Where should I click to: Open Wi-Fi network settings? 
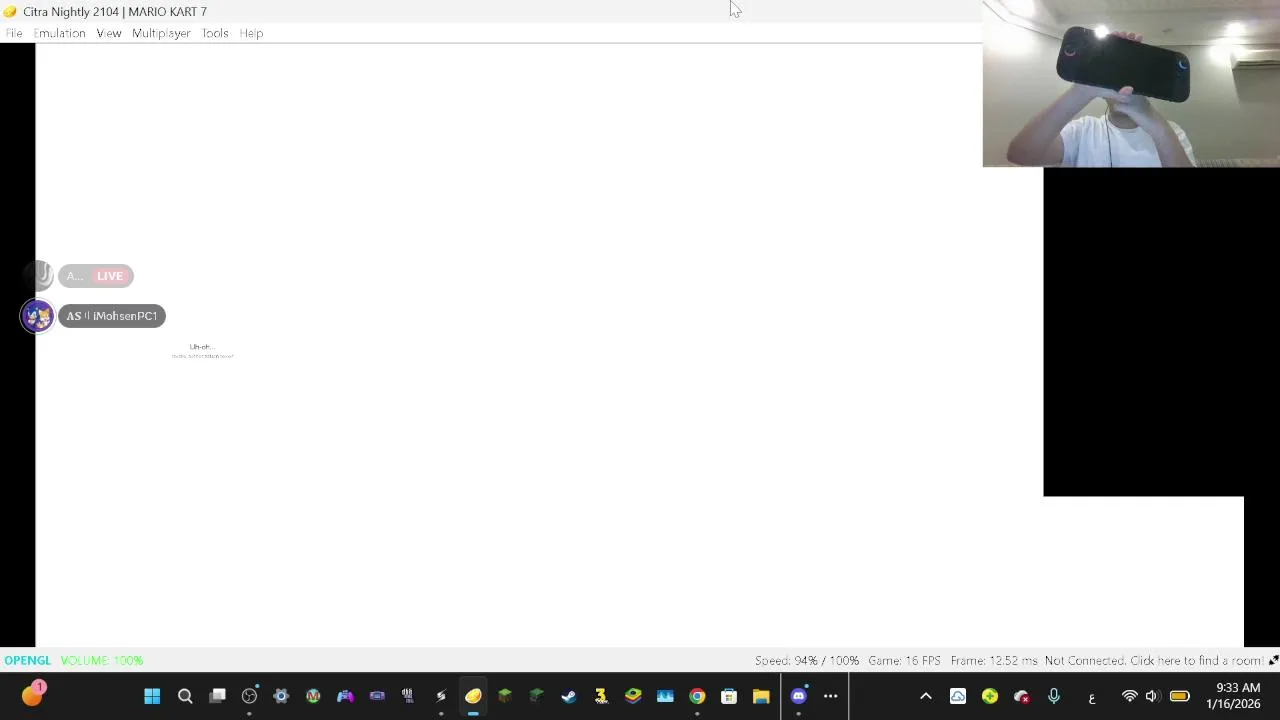(1129, 696)
